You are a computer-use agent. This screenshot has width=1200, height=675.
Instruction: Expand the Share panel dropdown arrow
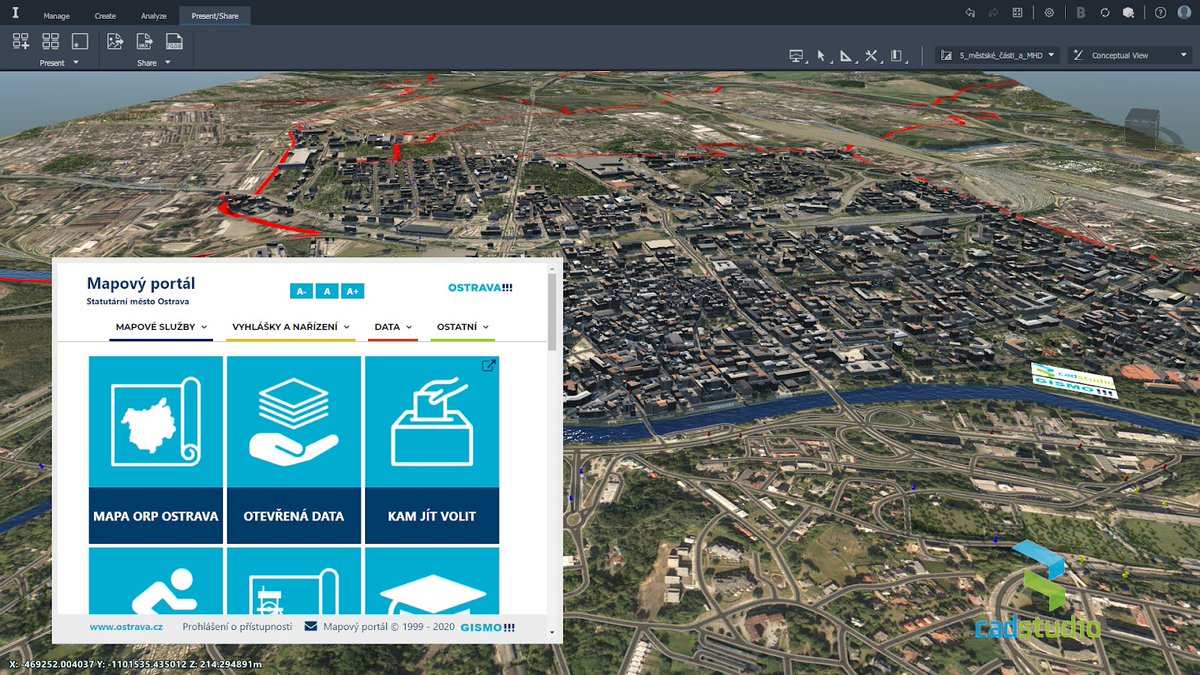coord(168,63)
